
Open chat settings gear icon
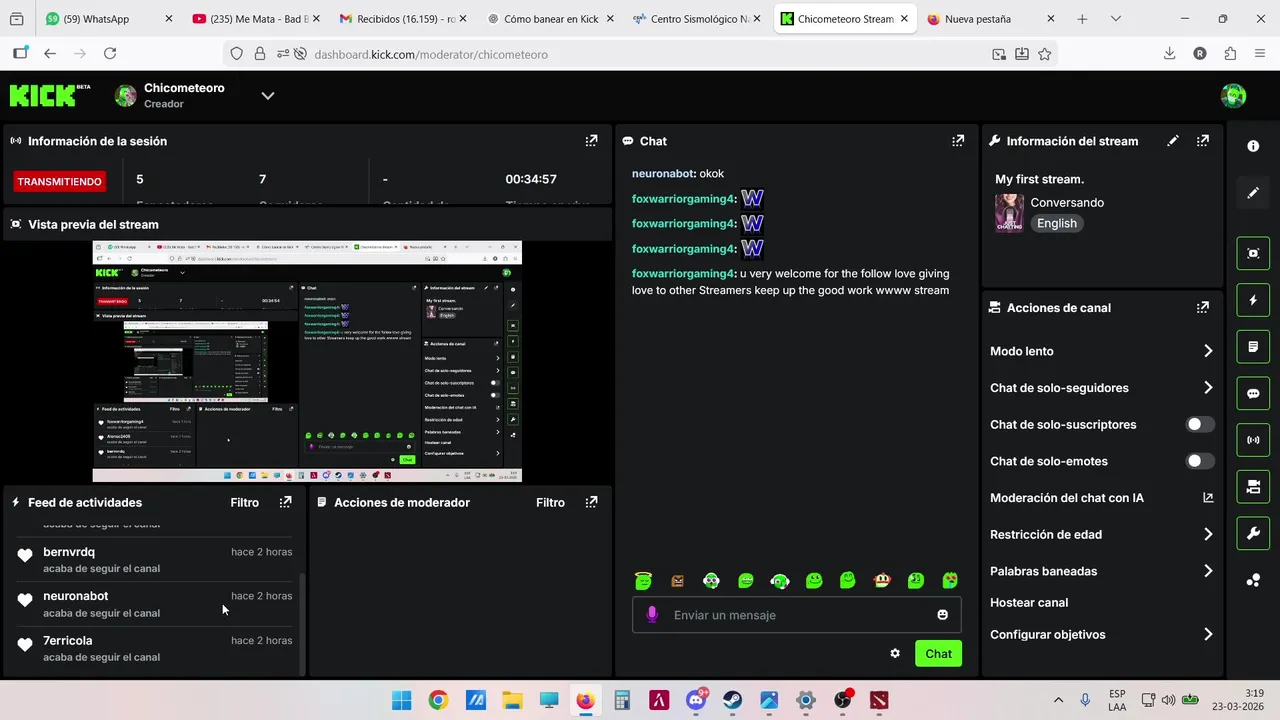coord(895,654)
